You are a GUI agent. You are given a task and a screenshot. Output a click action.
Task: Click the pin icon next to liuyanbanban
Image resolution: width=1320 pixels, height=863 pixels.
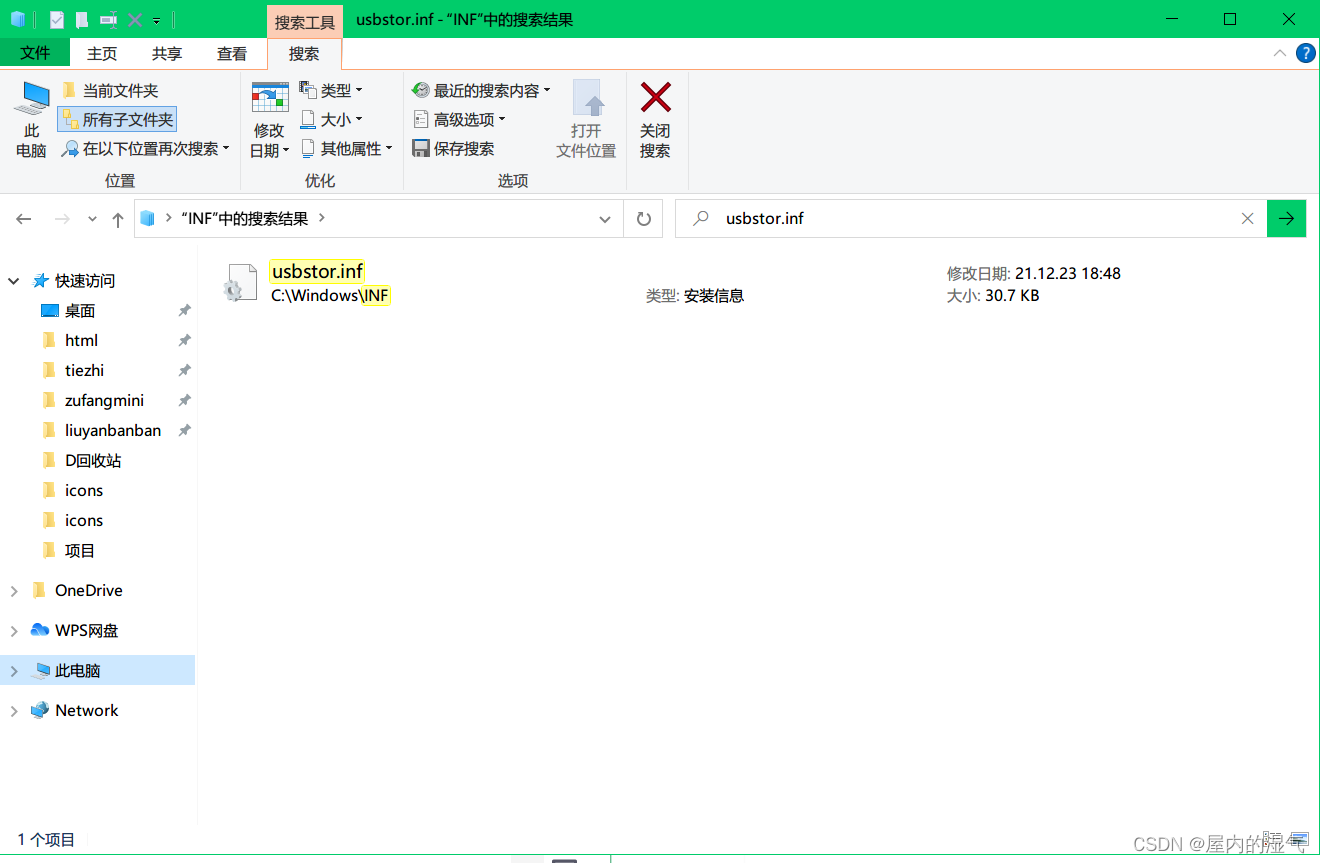[x=184, y=431]
